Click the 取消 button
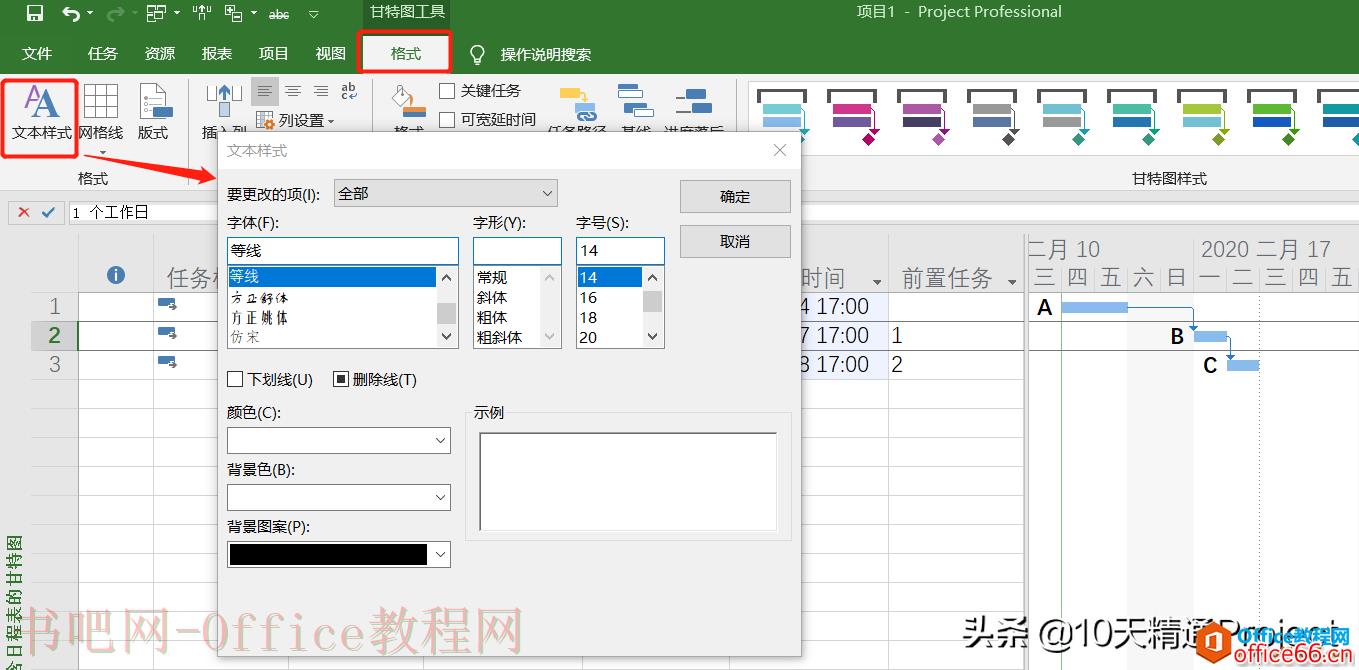 click(735, 242)
